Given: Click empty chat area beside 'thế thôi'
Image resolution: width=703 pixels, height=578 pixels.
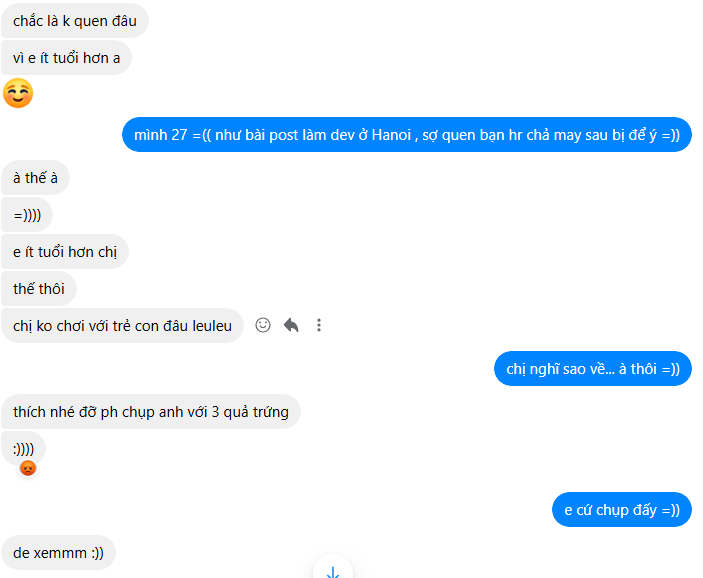Looking at the screenshot, I should 359,288.
